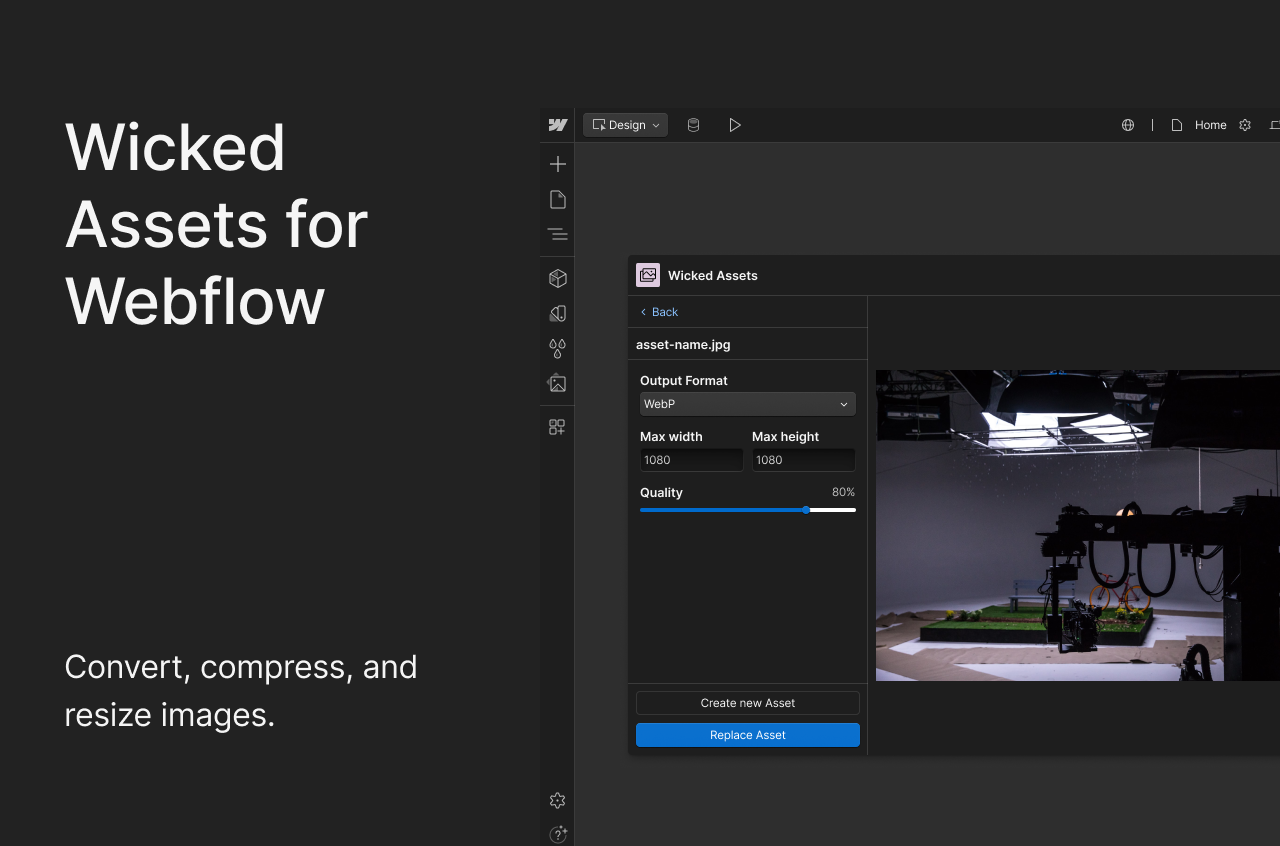
Task: Click the Create new Asset button
Action: 747,702
